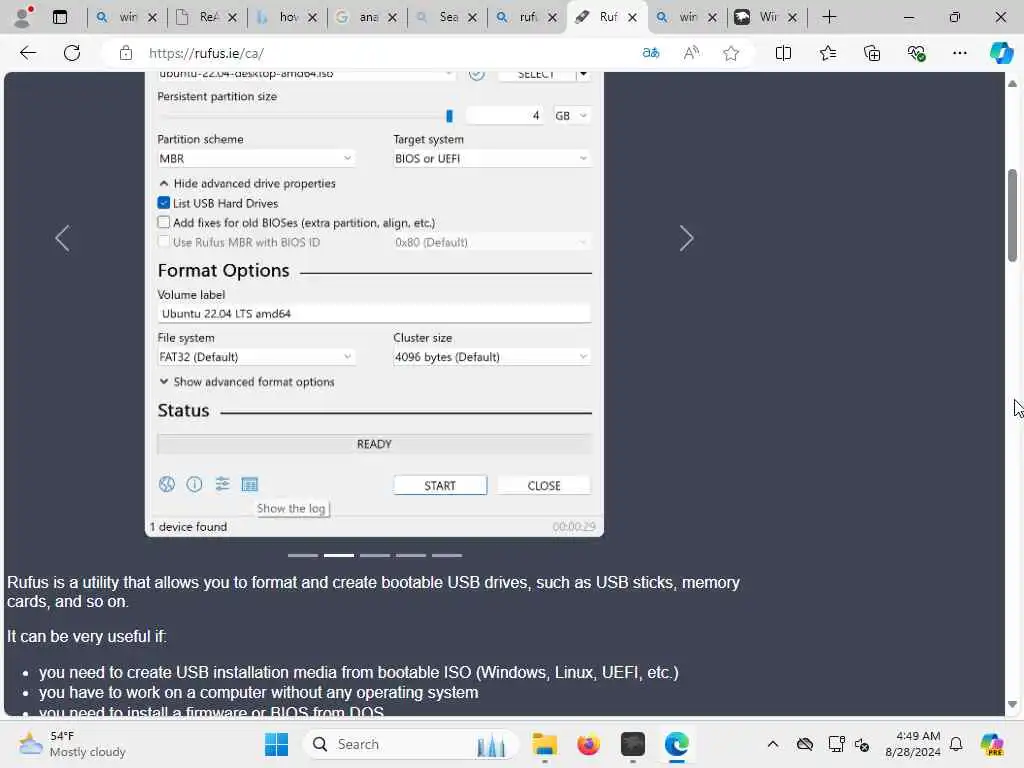Screen dimensions: 1024x768
Task: Open the SELECT button dropdown arrow
Action: [583, 74]
